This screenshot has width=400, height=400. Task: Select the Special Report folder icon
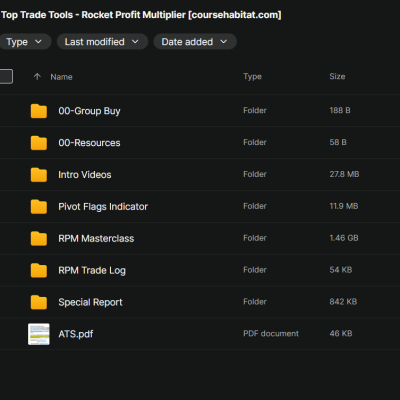pos(39,302)
